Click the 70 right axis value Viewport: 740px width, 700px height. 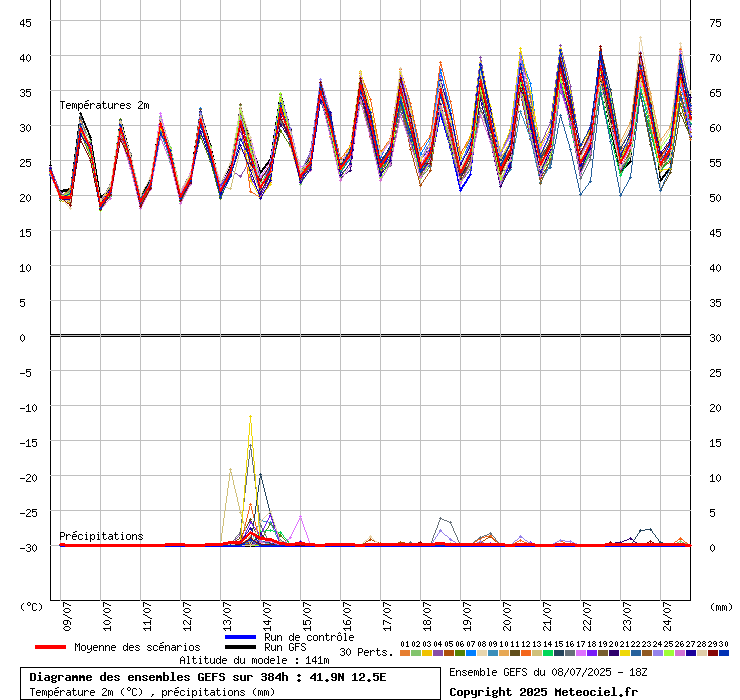[715, 58]
